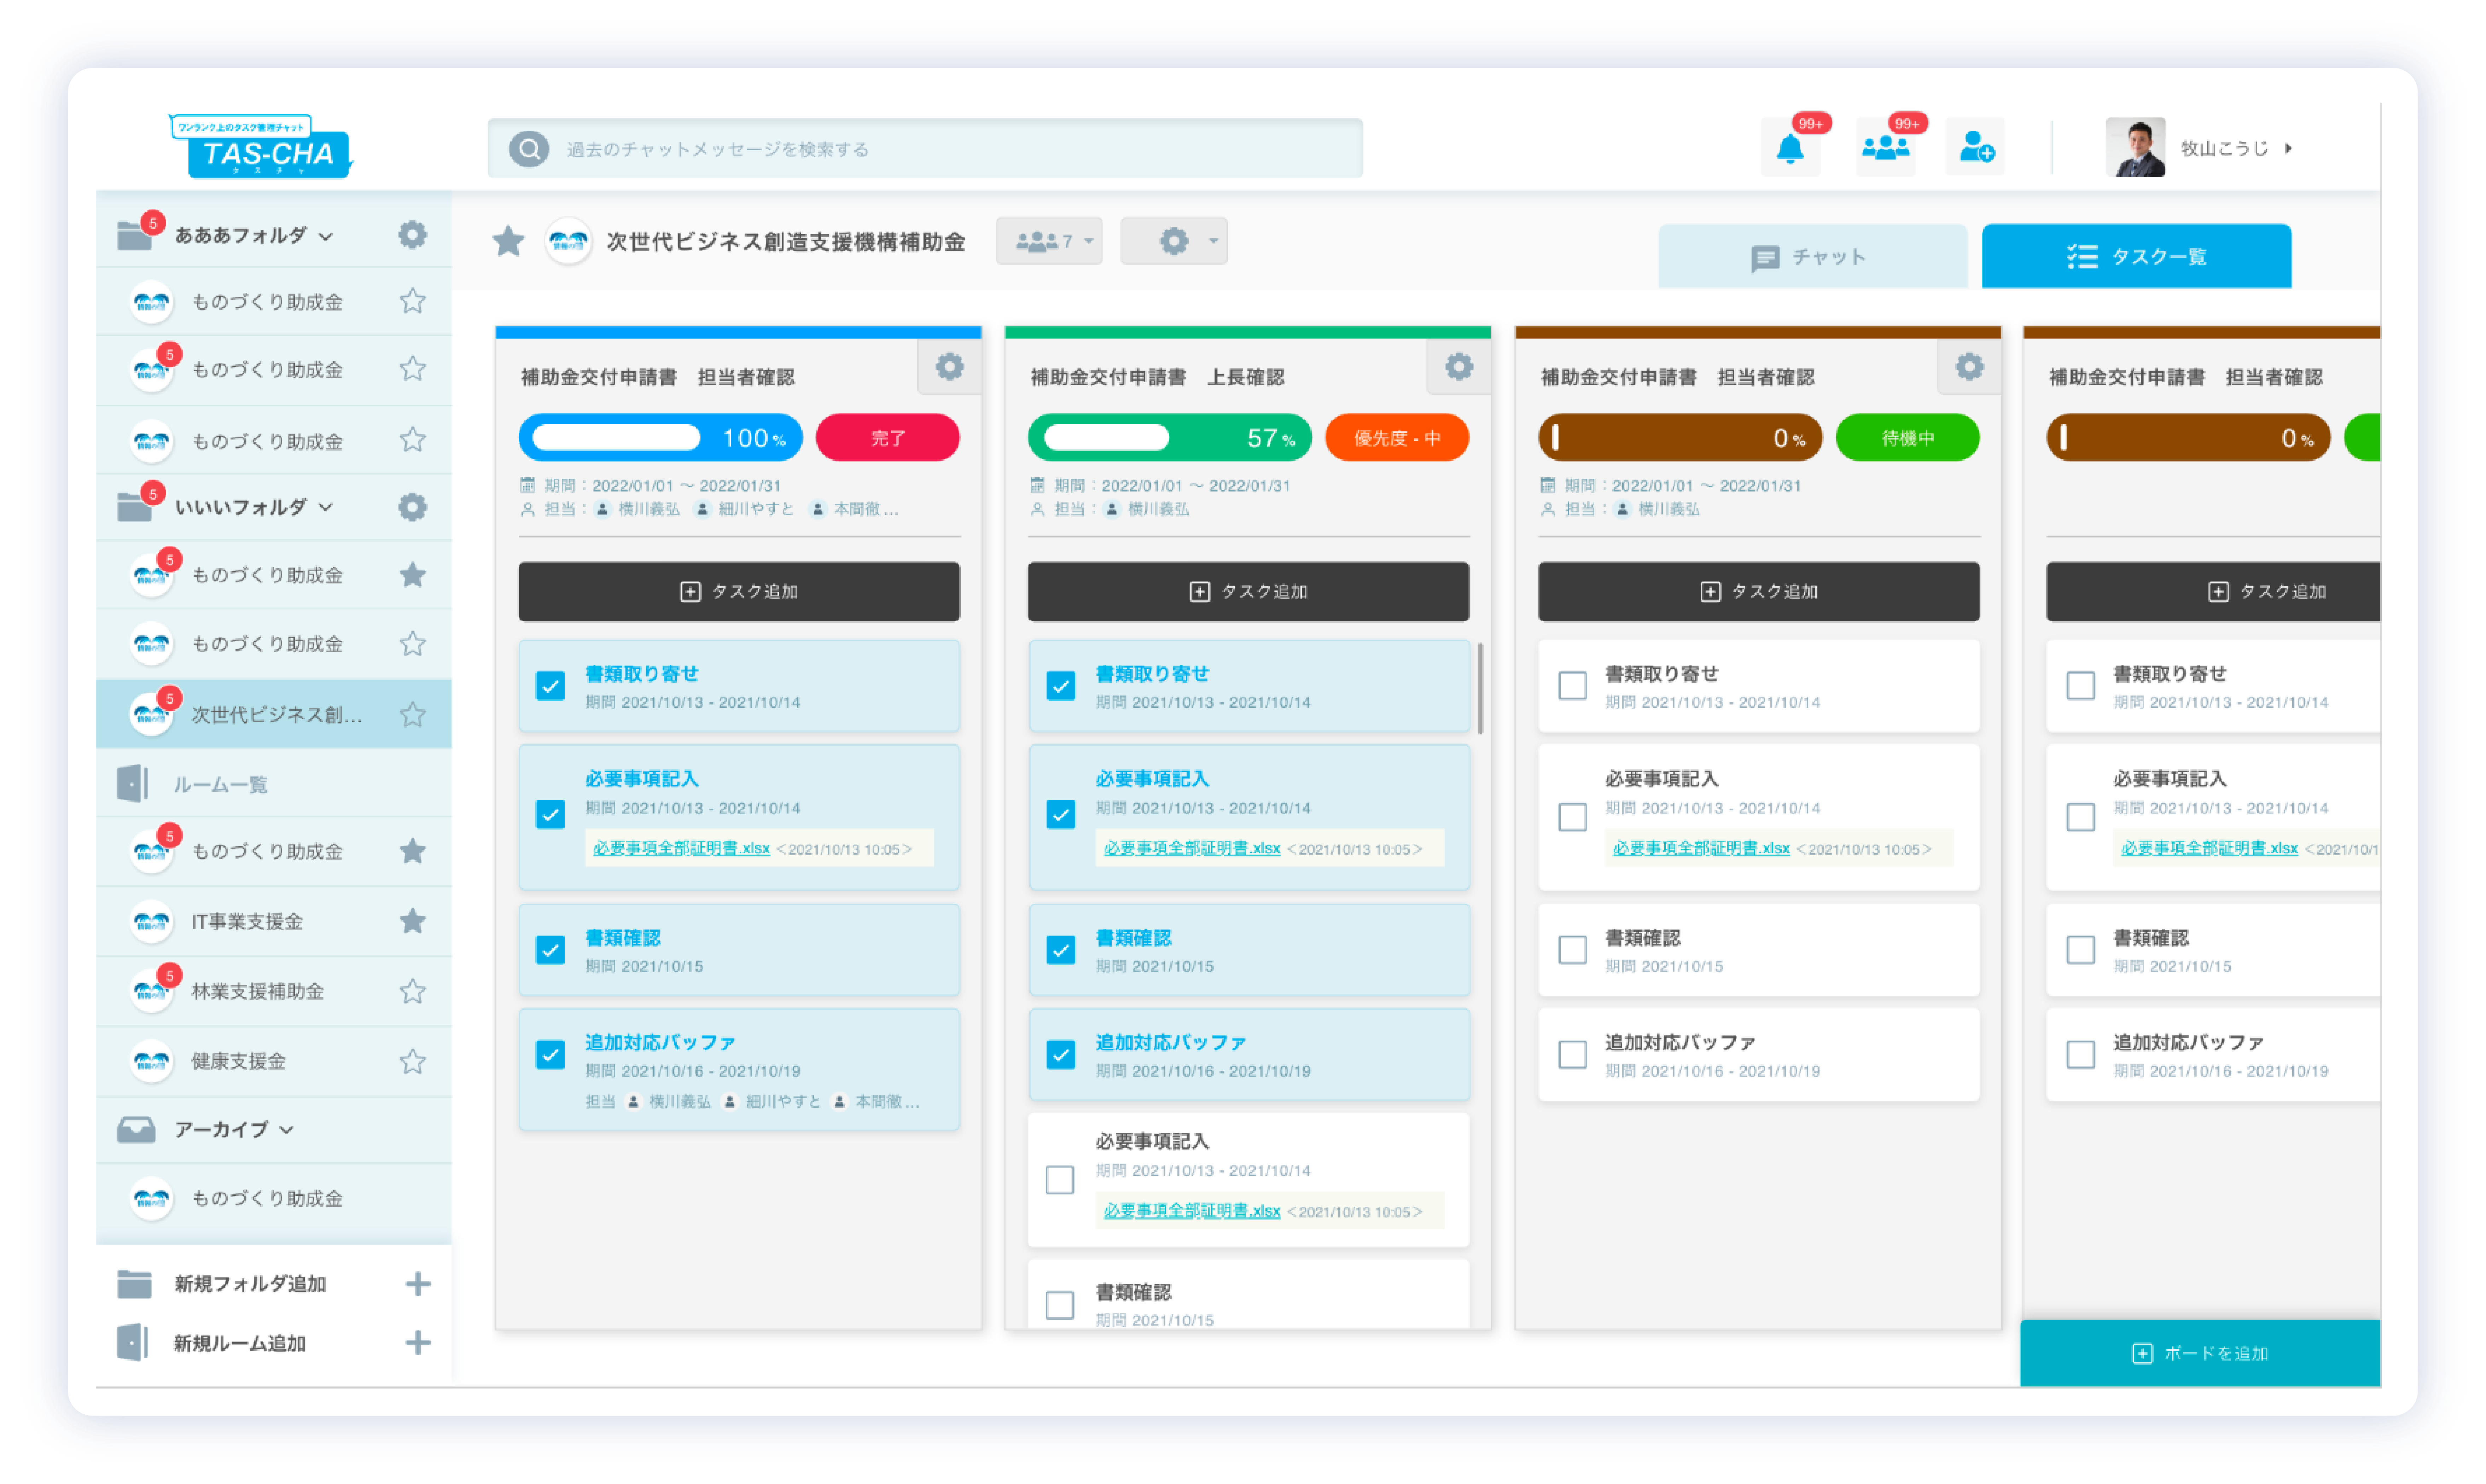Click the 100% blue progress bar
The height and width of the screenshot is (1484, 2486).
pyautogui.click(x=661, y=438)
